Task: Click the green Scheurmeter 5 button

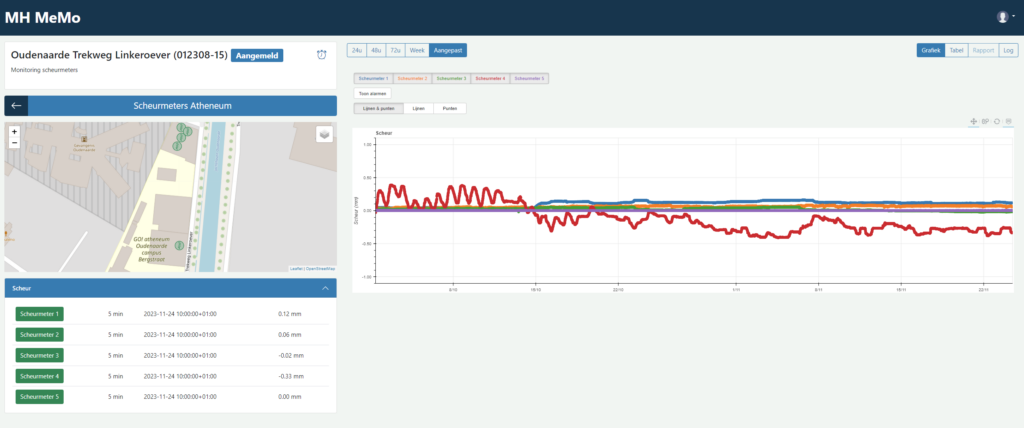Action: [x=39, y=397]
